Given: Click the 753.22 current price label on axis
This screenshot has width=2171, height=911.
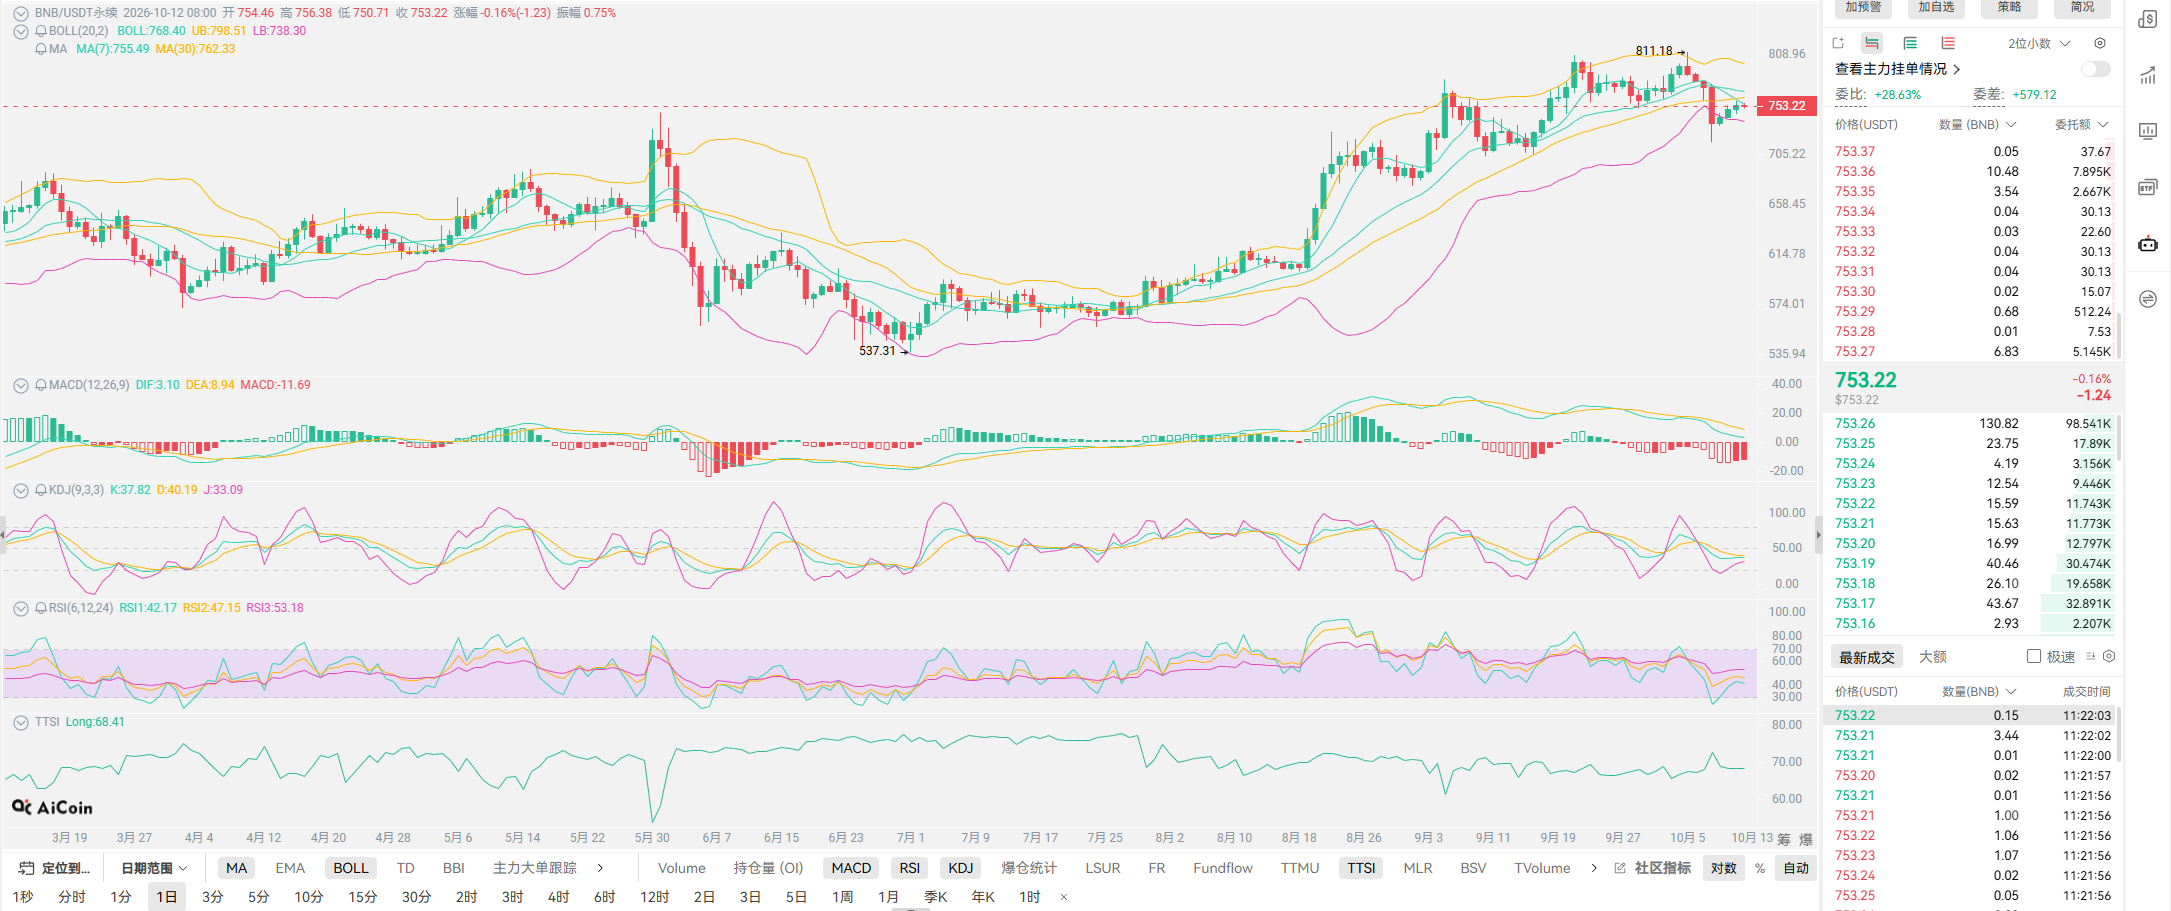Looking at the screenshot, I should (1786, 105).
